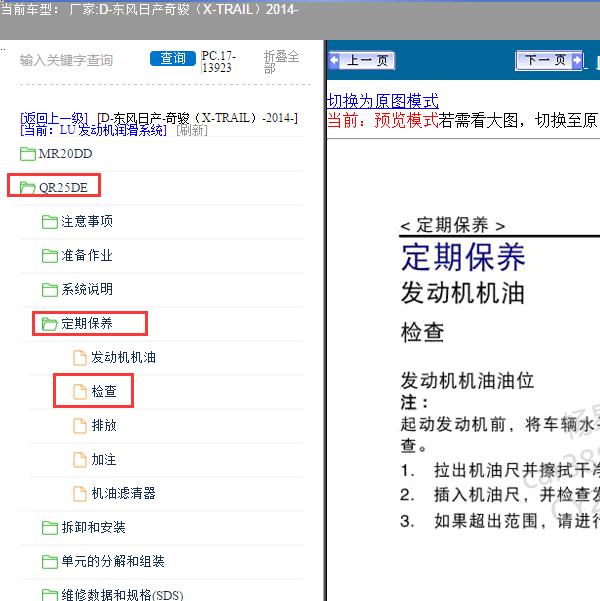
Task: Open the 切换为原图模式 link
Action: (383, 101)
